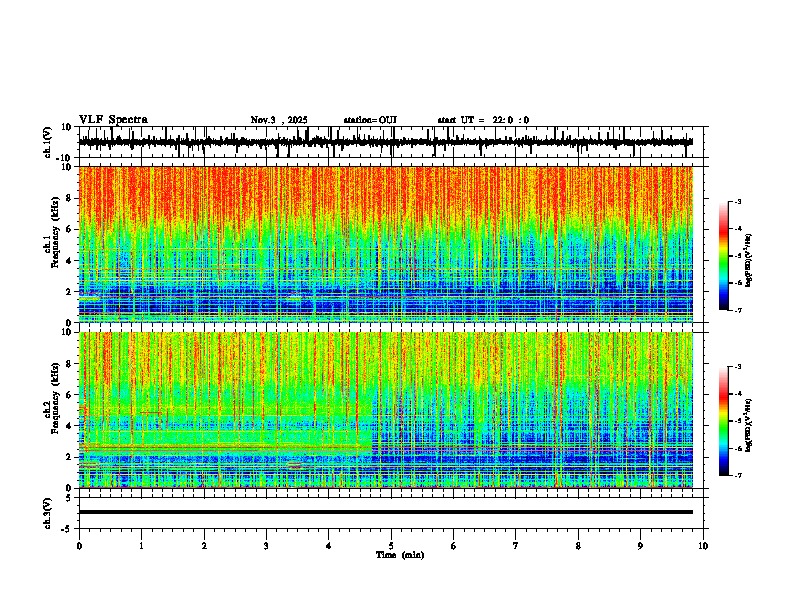792x612 pixels.
Task: Click the "2" kHz tick on ch.2 spectrogram
Action: coord(69,457)
